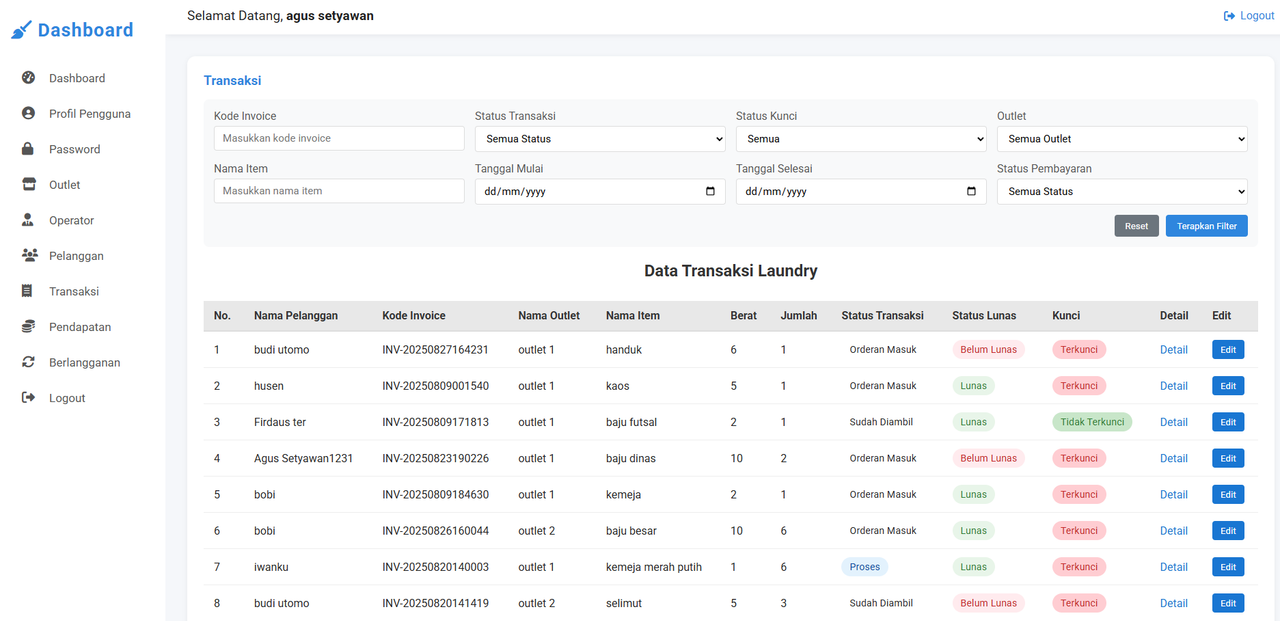Click the Proses status badge

pyautogui.click(x=865, y=567)
